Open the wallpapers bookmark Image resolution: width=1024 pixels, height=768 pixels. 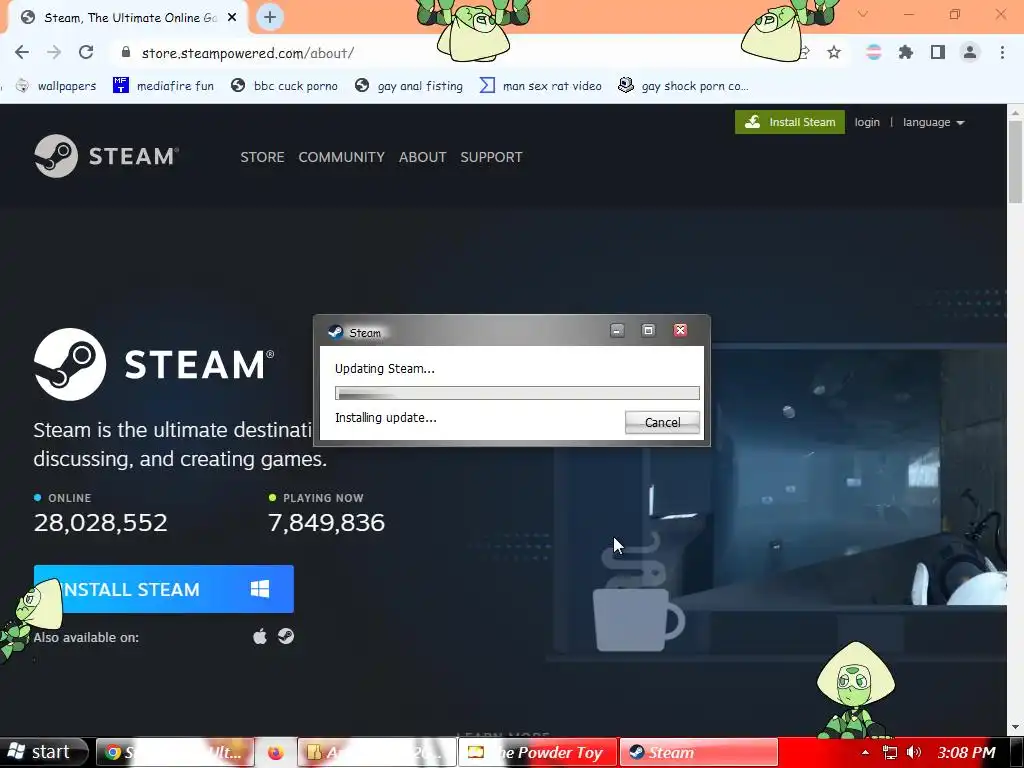click(x=56, y=86)
